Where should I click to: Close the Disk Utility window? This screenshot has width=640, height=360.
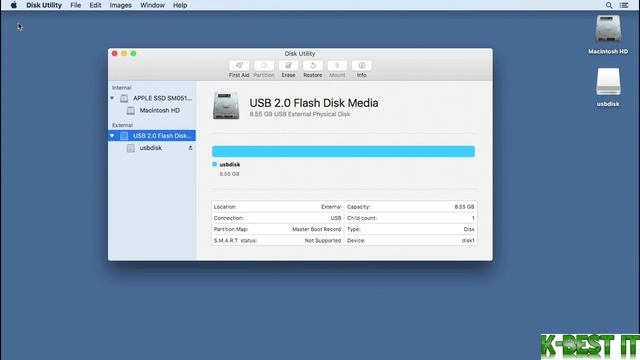[115, 53]
